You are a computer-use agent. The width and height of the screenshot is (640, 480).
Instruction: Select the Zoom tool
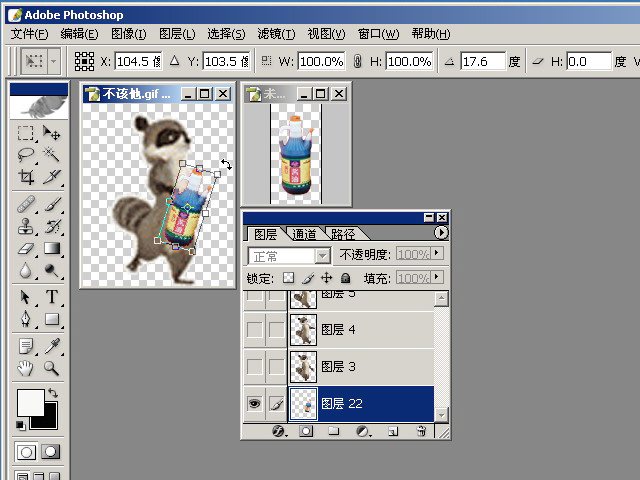pos(51,368)
